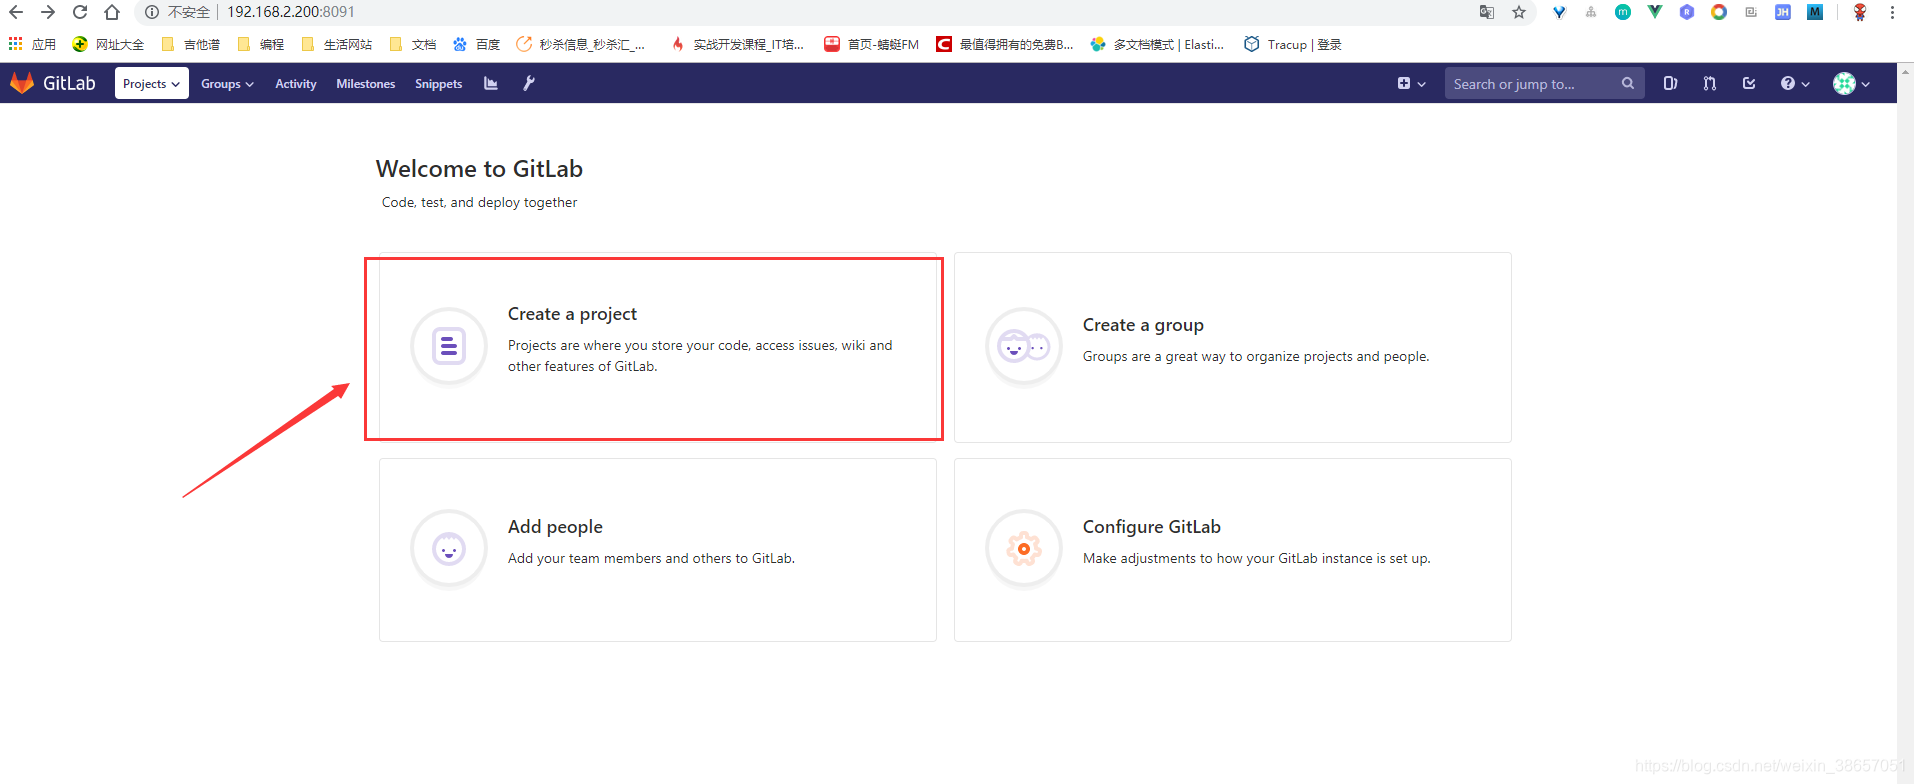Go back in the browser
Image resolution: width=1914 pixels, height=784 pixels.
click(16, 12)
